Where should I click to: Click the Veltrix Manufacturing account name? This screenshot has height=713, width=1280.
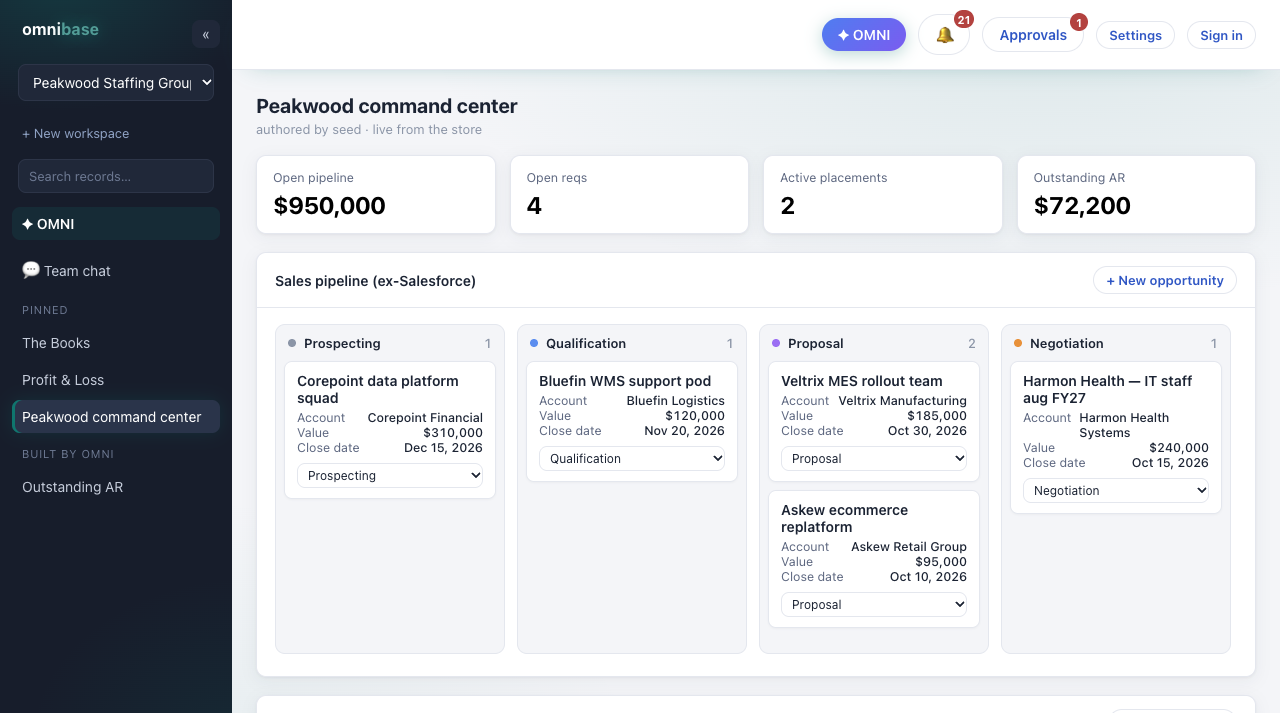pyautogui.click(x=903, y=401)
